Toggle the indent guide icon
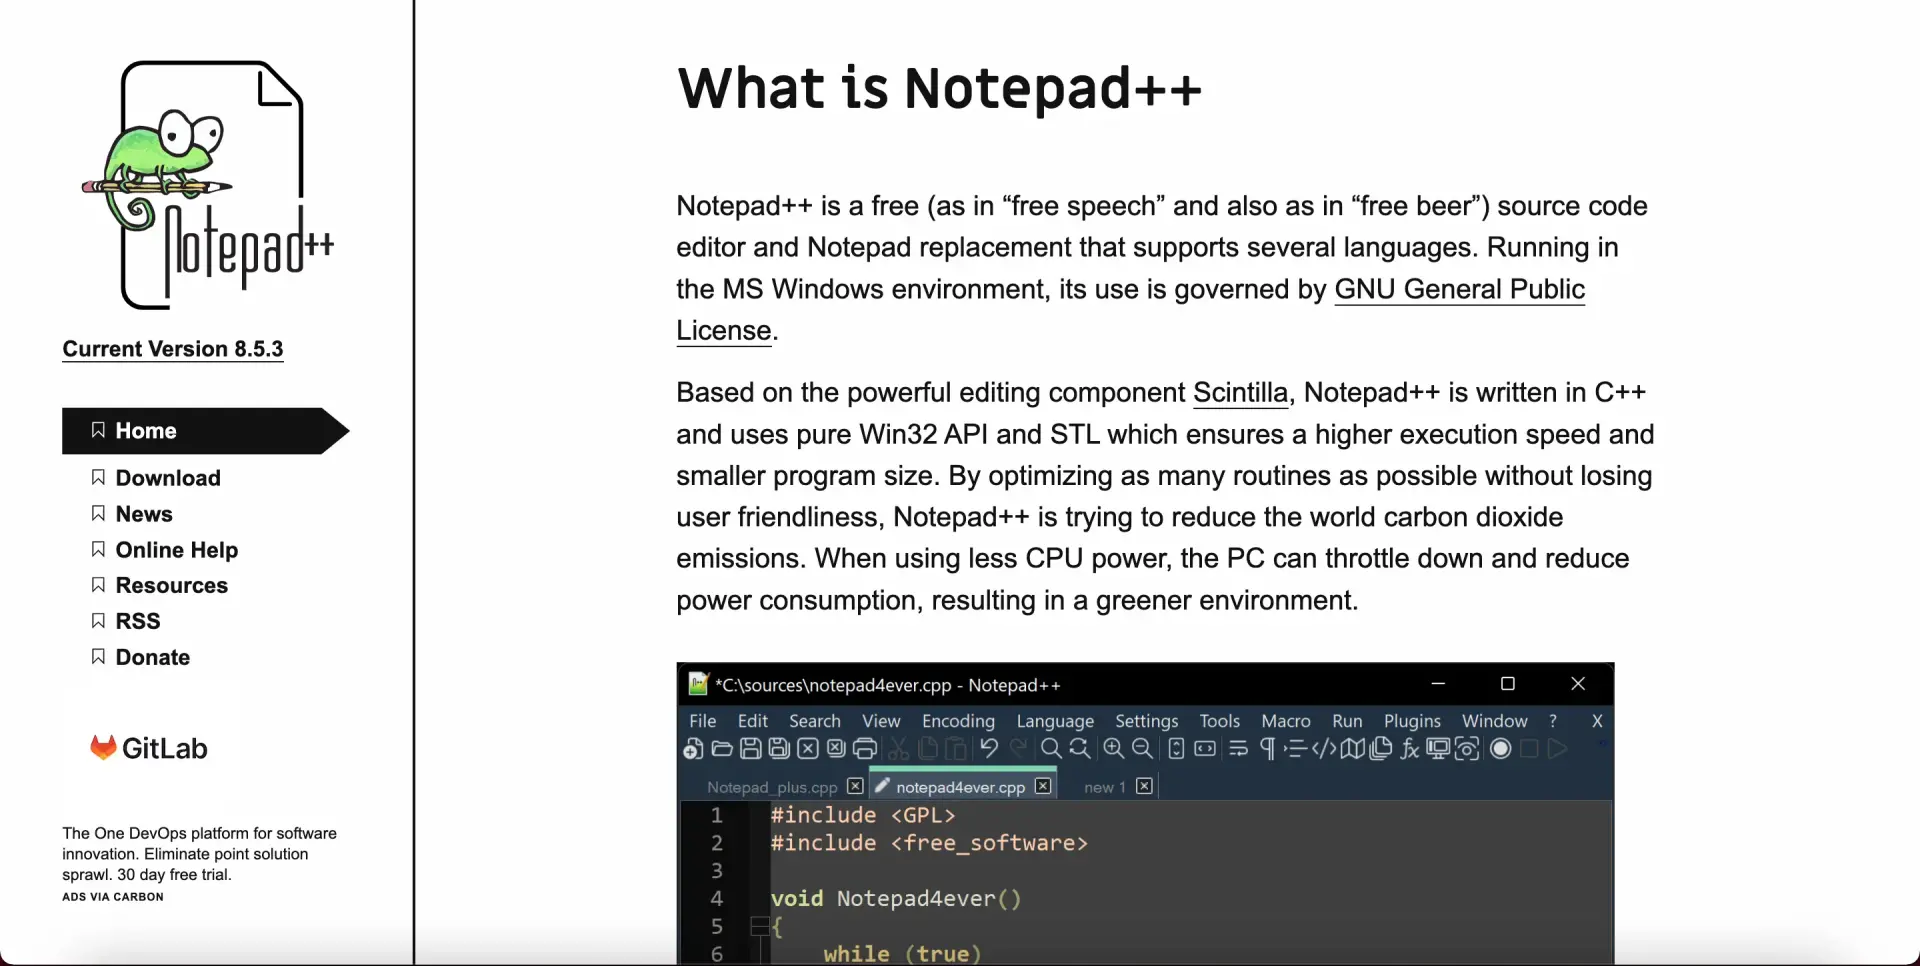The width and height of the screenshot is (1920, 966). 1295,749
